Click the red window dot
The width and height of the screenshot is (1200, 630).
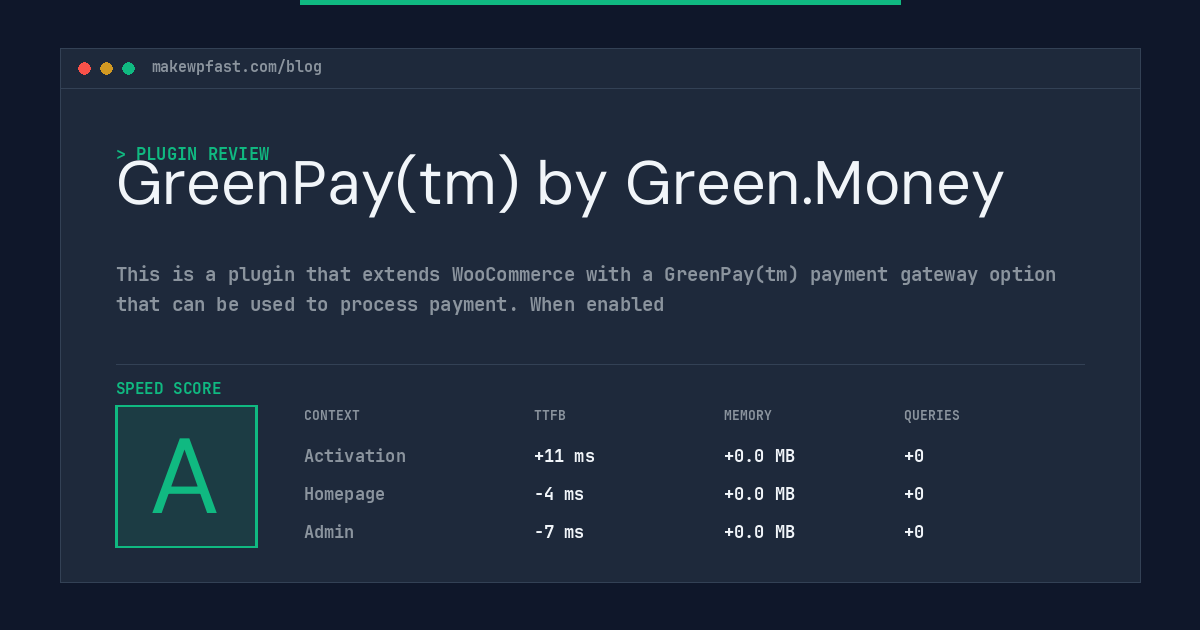(84, 68)
